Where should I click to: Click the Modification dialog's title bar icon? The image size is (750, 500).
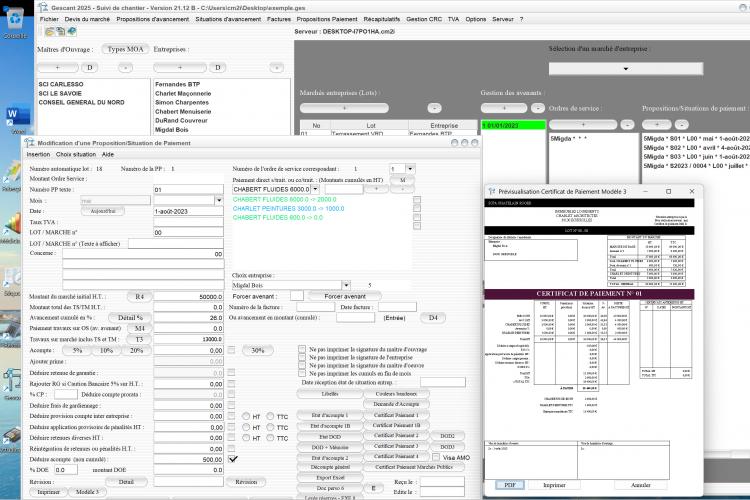[30, 143]
